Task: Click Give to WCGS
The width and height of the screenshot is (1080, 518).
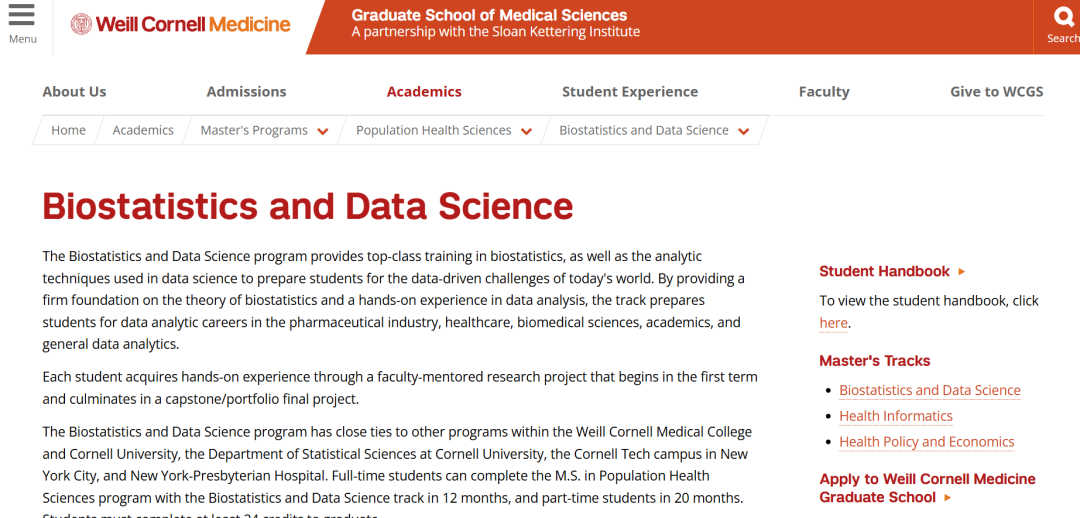Action: click(x=996, y=91)
